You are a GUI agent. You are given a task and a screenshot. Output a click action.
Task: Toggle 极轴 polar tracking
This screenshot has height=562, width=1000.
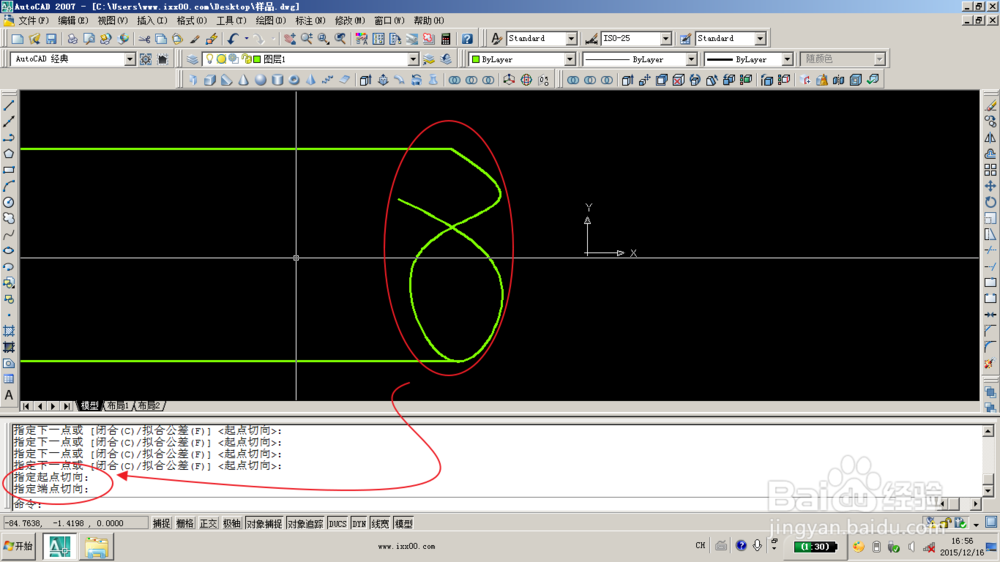pos(232,524)
